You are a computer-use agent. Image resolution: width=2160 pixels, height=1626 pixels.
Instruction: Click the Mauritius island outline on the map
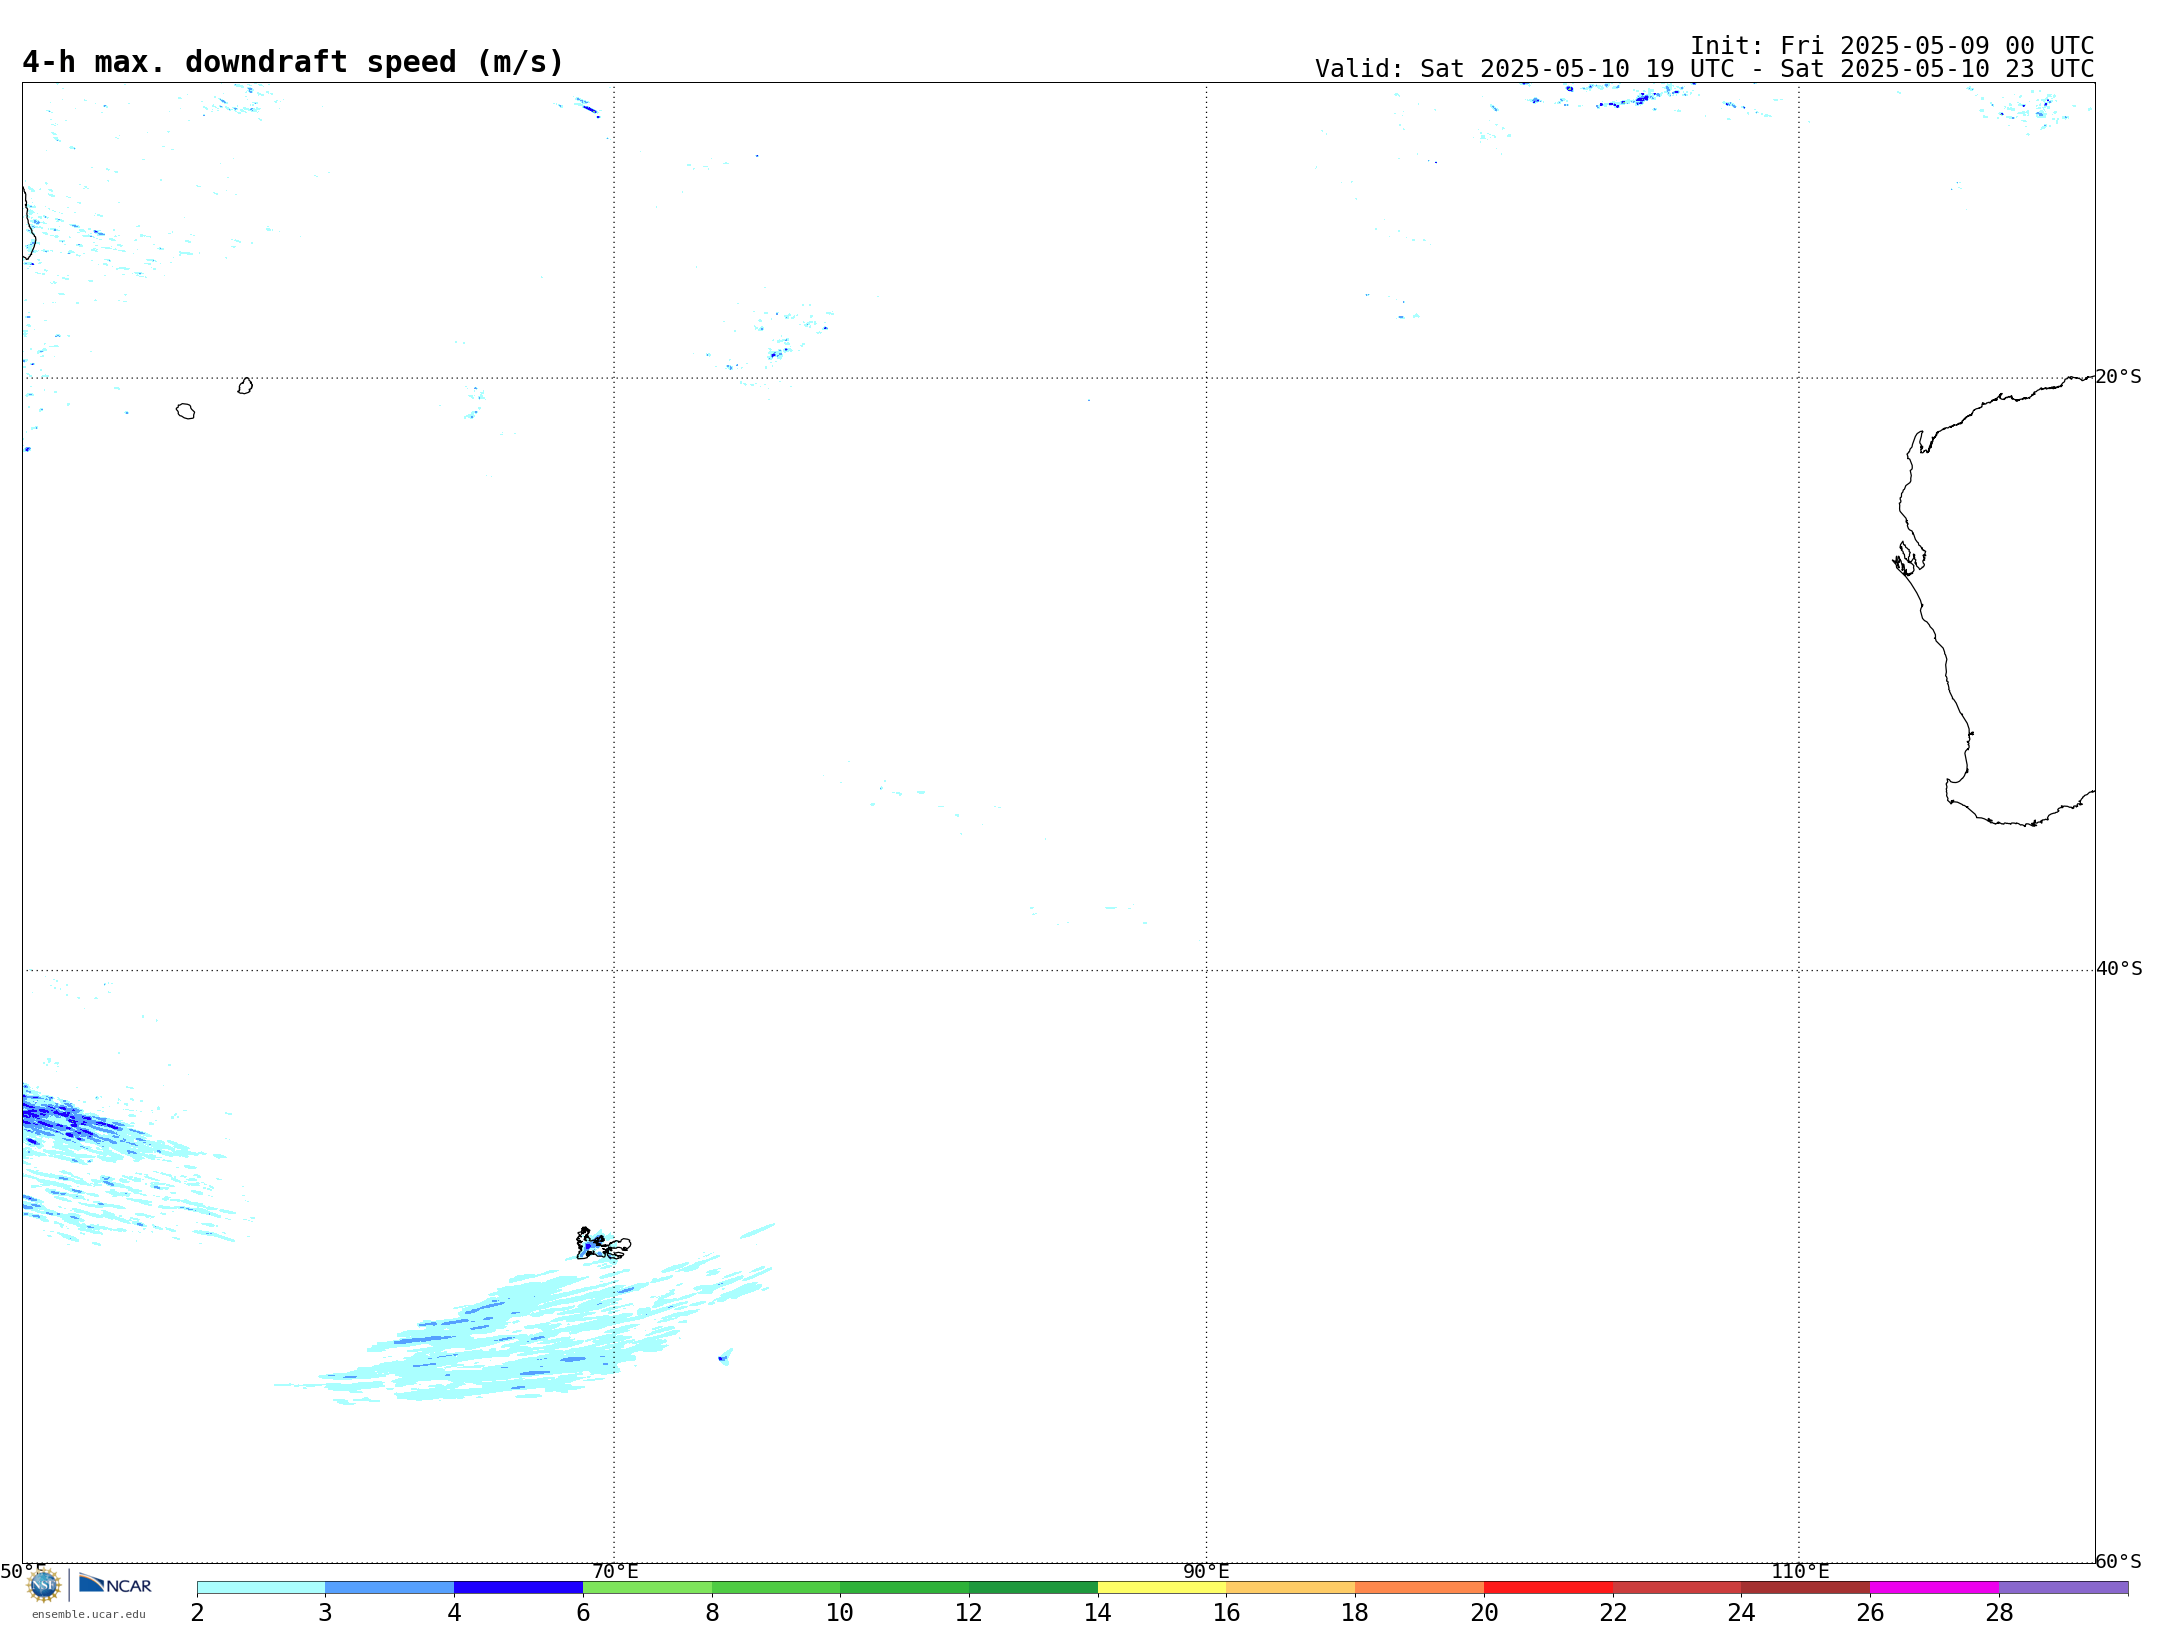click(x=245, y=386)
